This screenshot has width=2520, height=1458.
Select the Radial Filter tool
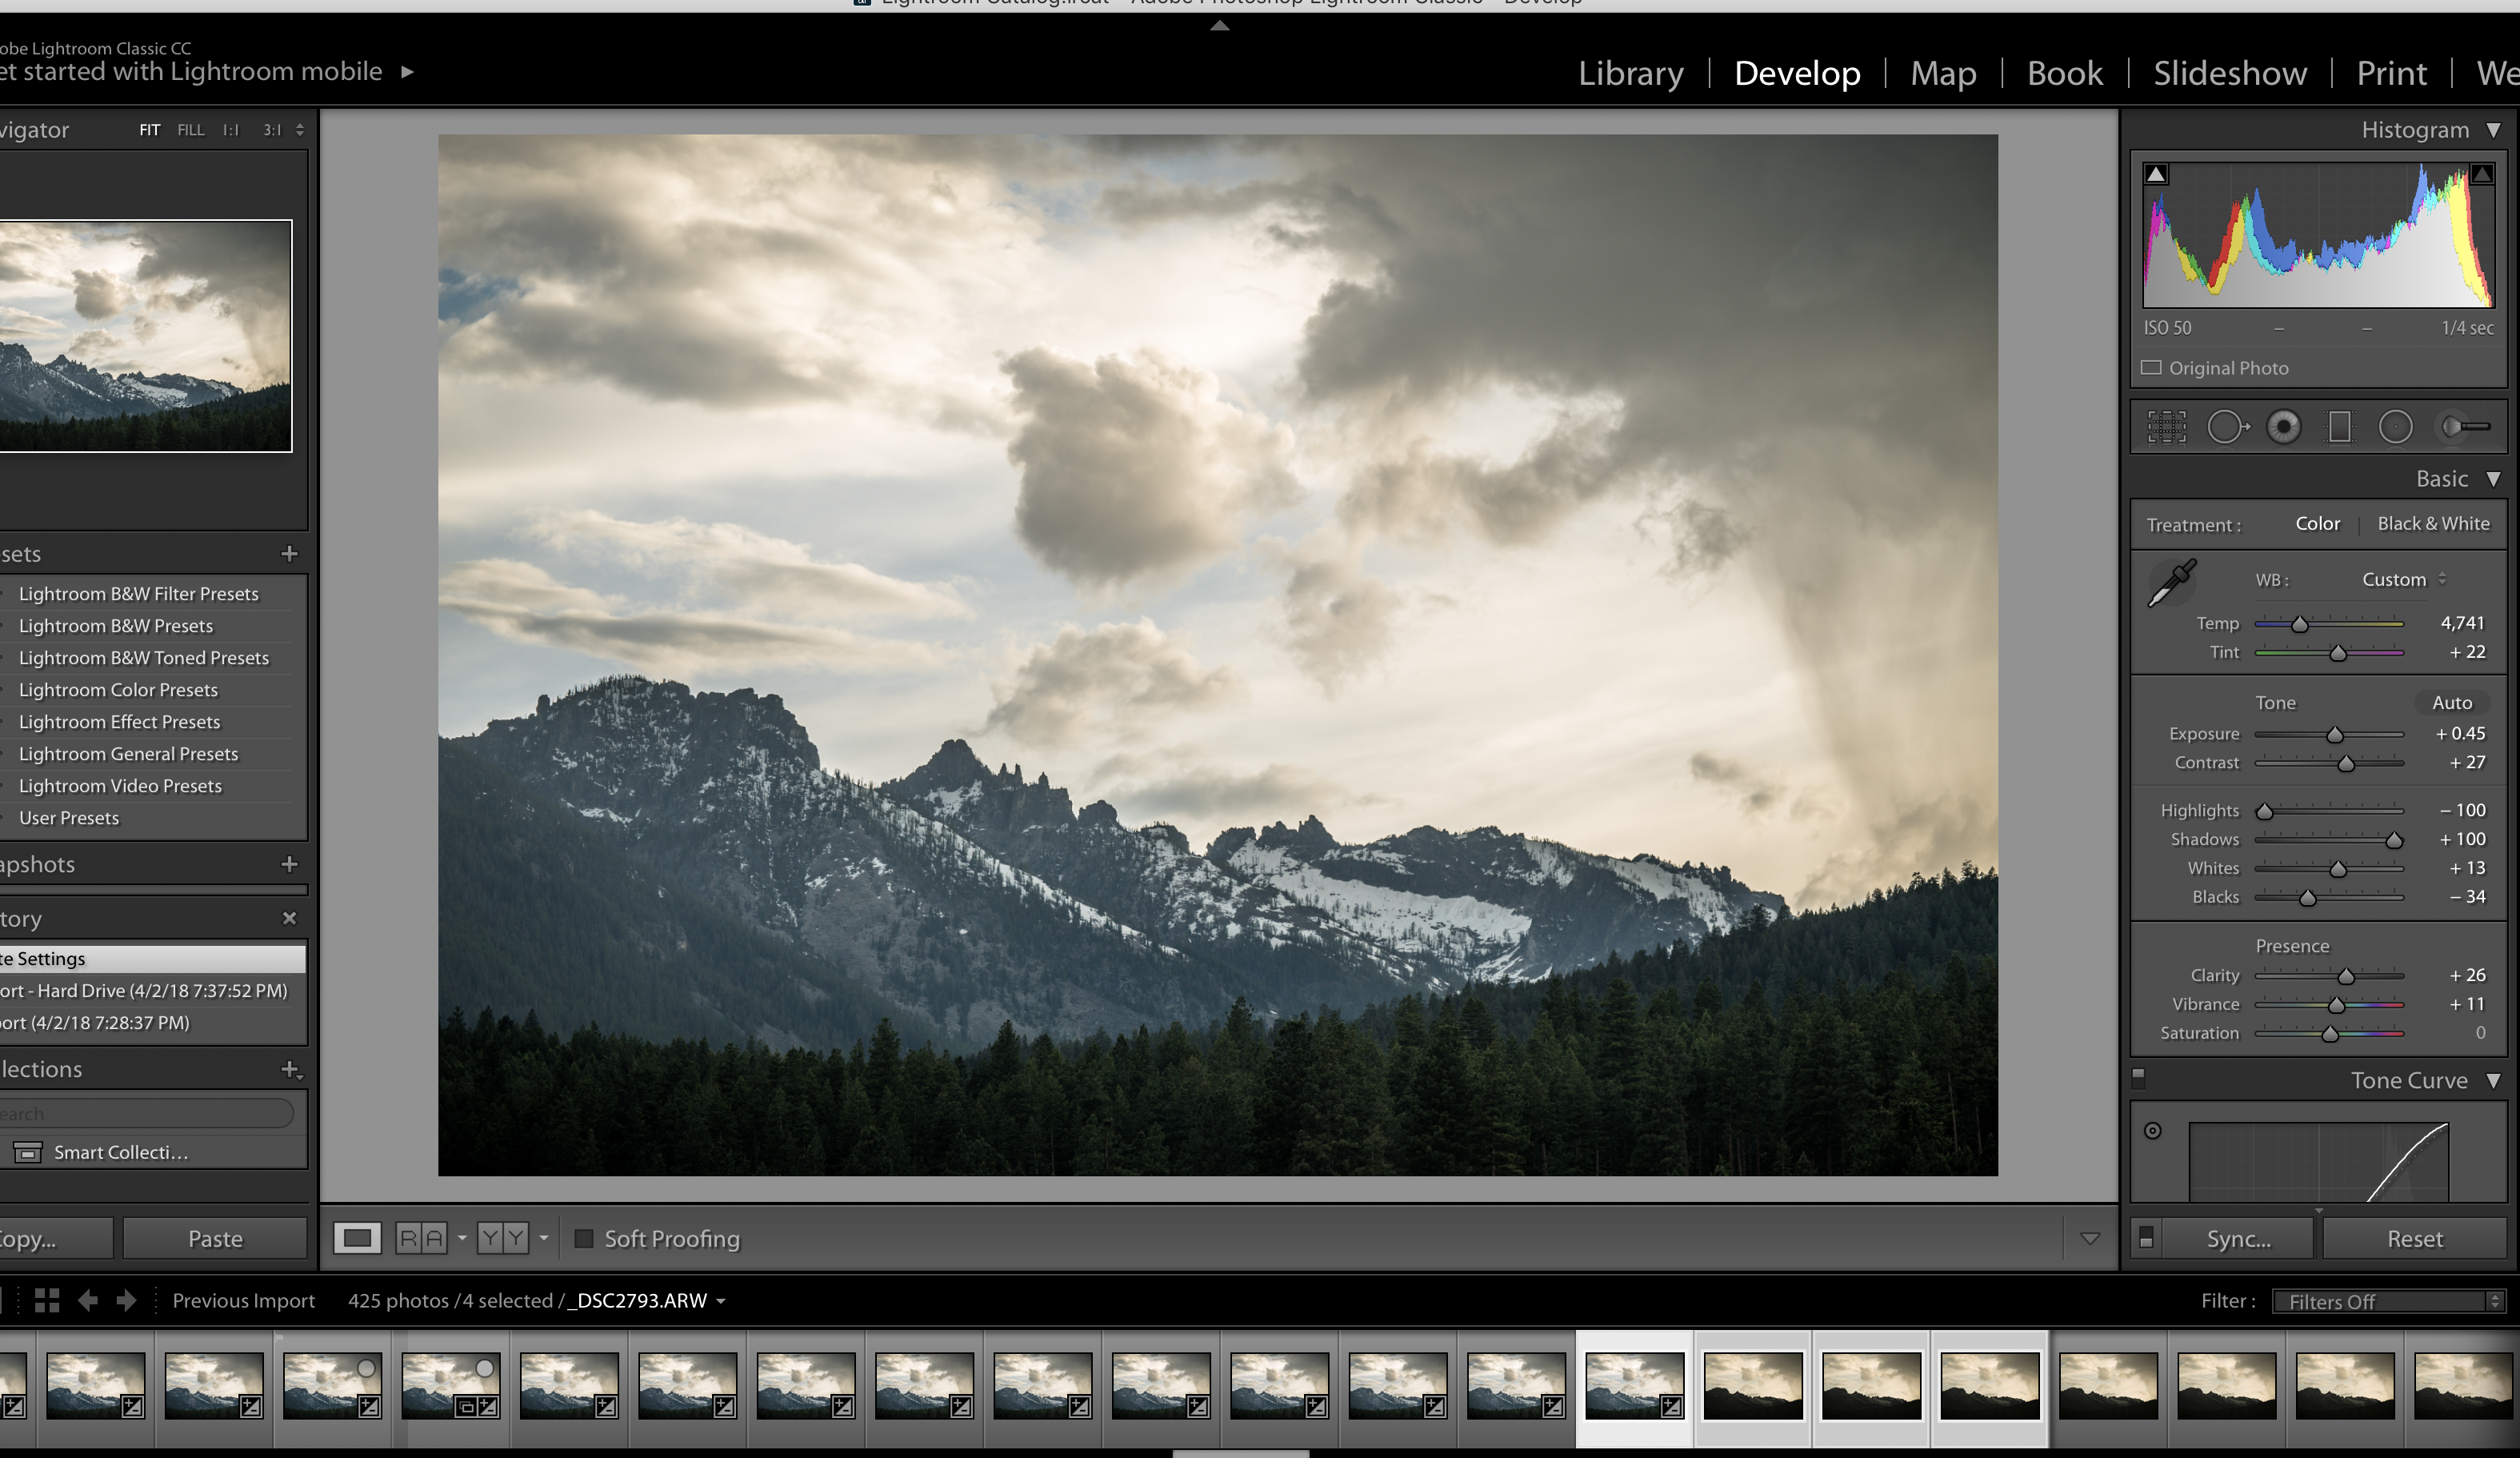(2395, 427)
